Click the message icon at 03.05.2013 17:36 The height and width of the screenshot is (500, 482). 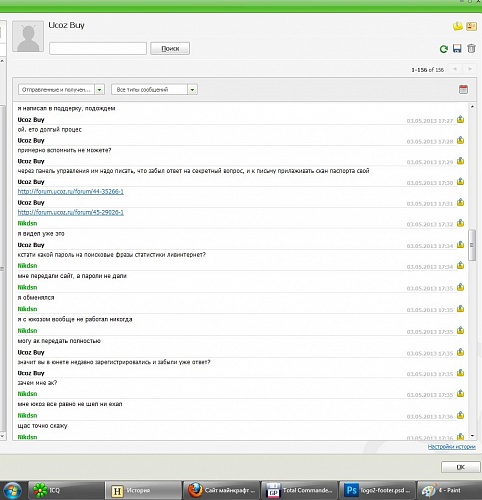460,415
